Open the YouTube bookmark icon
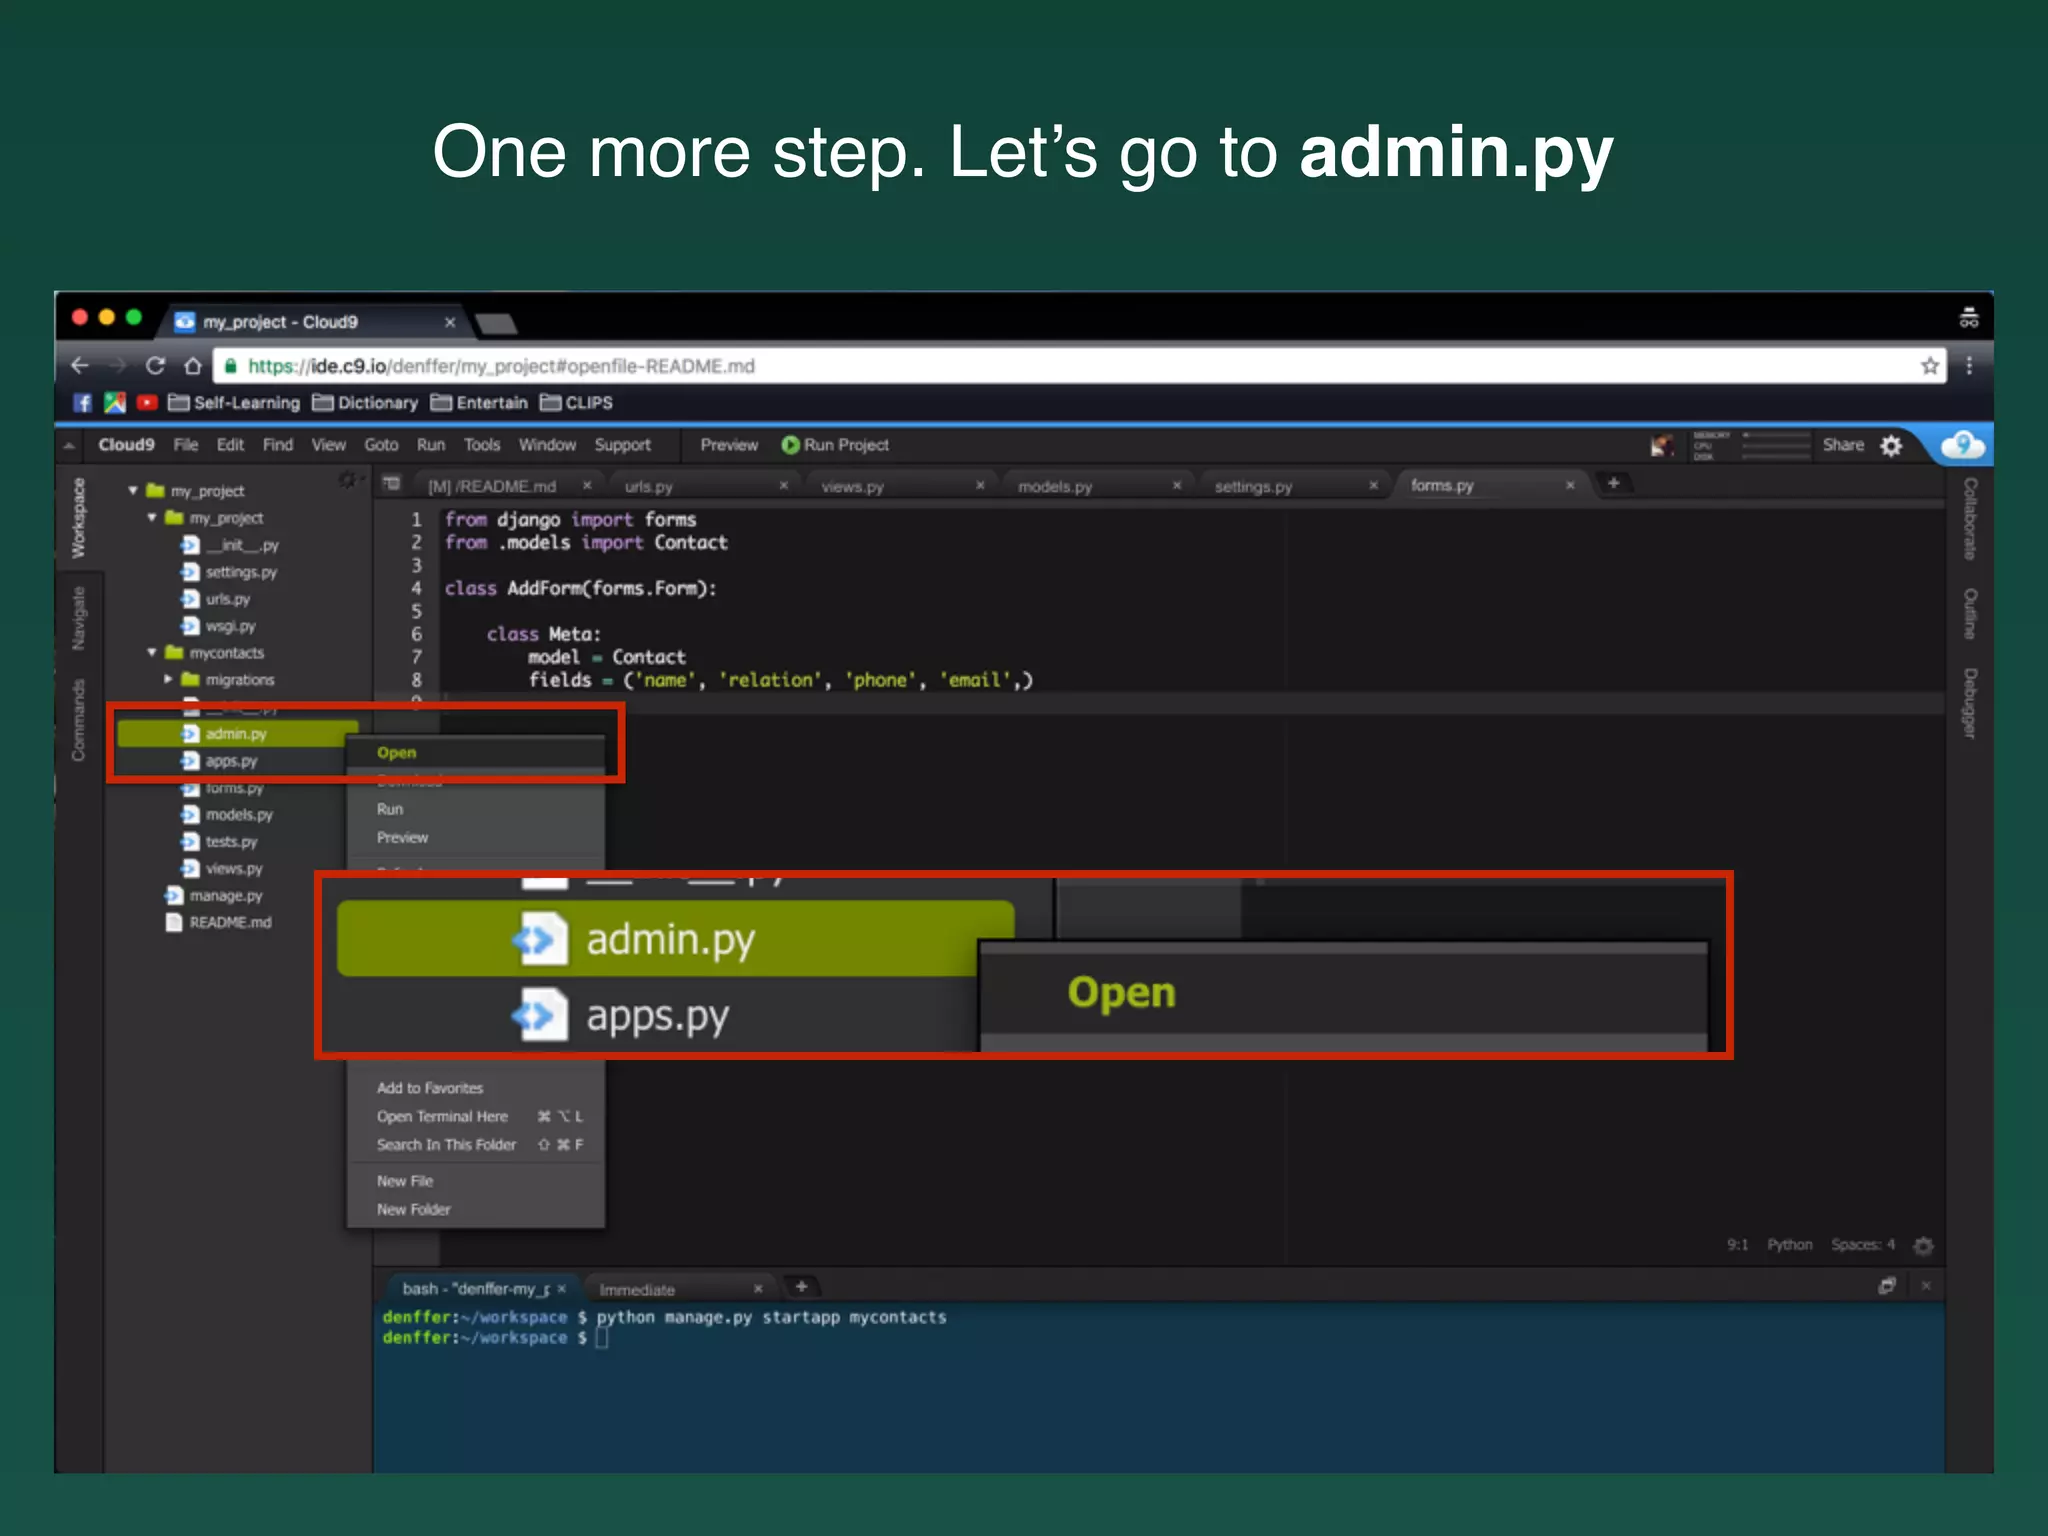The height and width of the screenshot is (1536, 2048). pyautogui.click(x=147, y=403)
